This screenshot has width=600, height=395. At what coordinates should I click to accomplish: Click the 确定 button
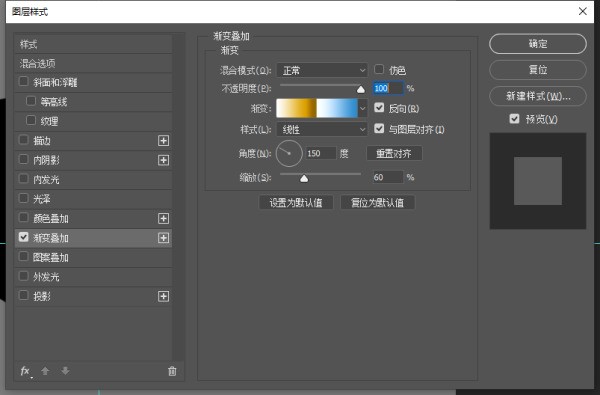point(538,44)
